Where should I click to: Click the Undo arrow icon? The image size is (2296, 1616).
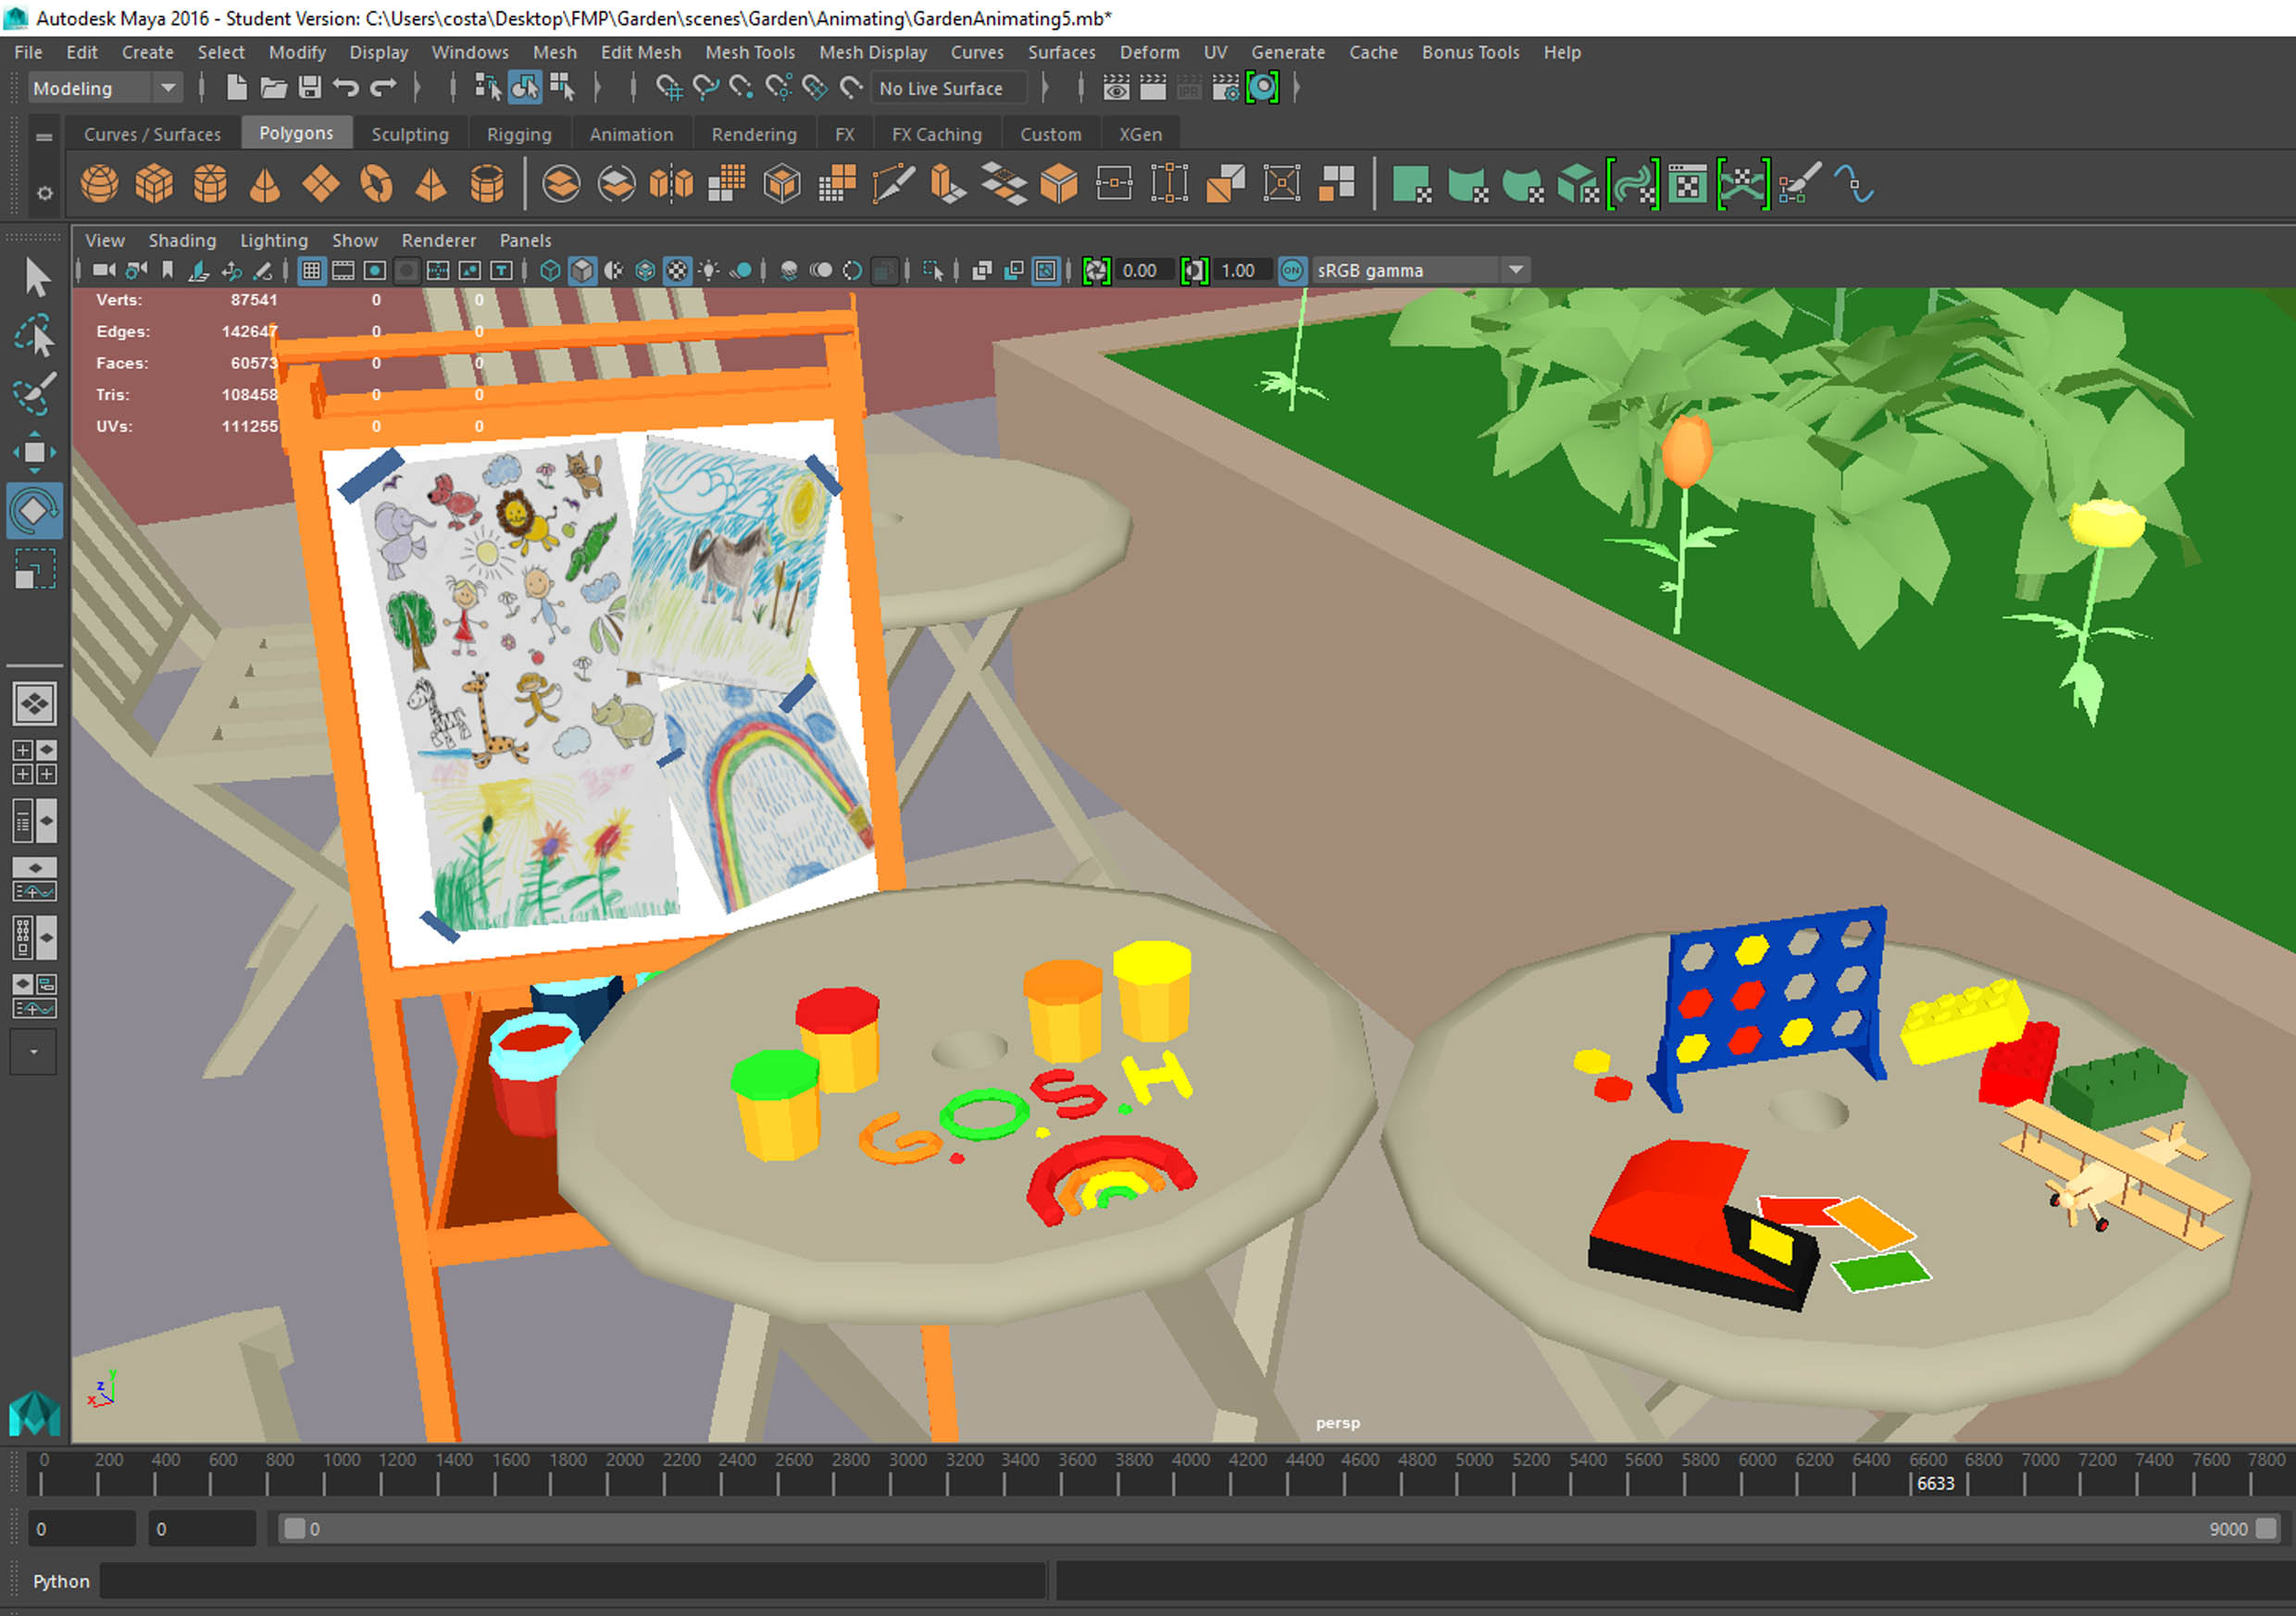346,88
